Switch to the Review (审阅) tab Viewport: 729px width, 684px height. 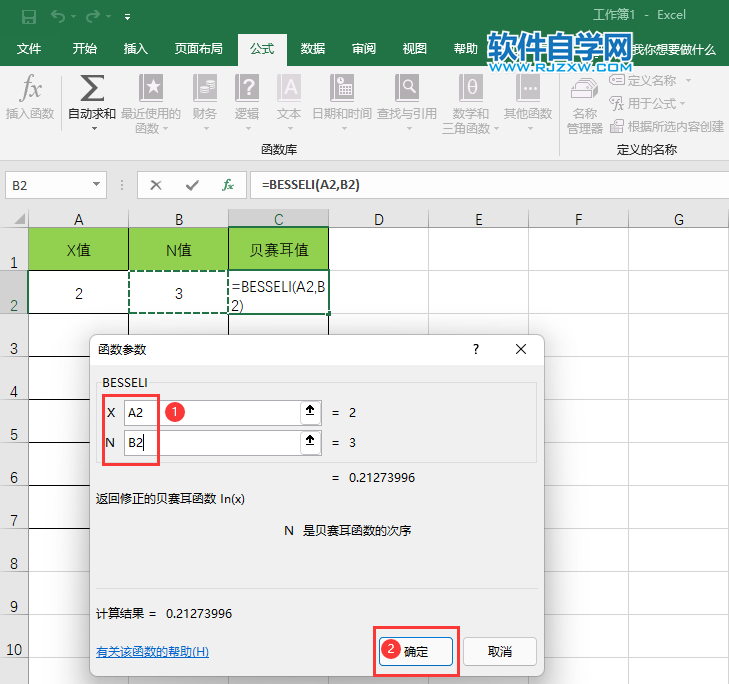click(x=364, y=49)
